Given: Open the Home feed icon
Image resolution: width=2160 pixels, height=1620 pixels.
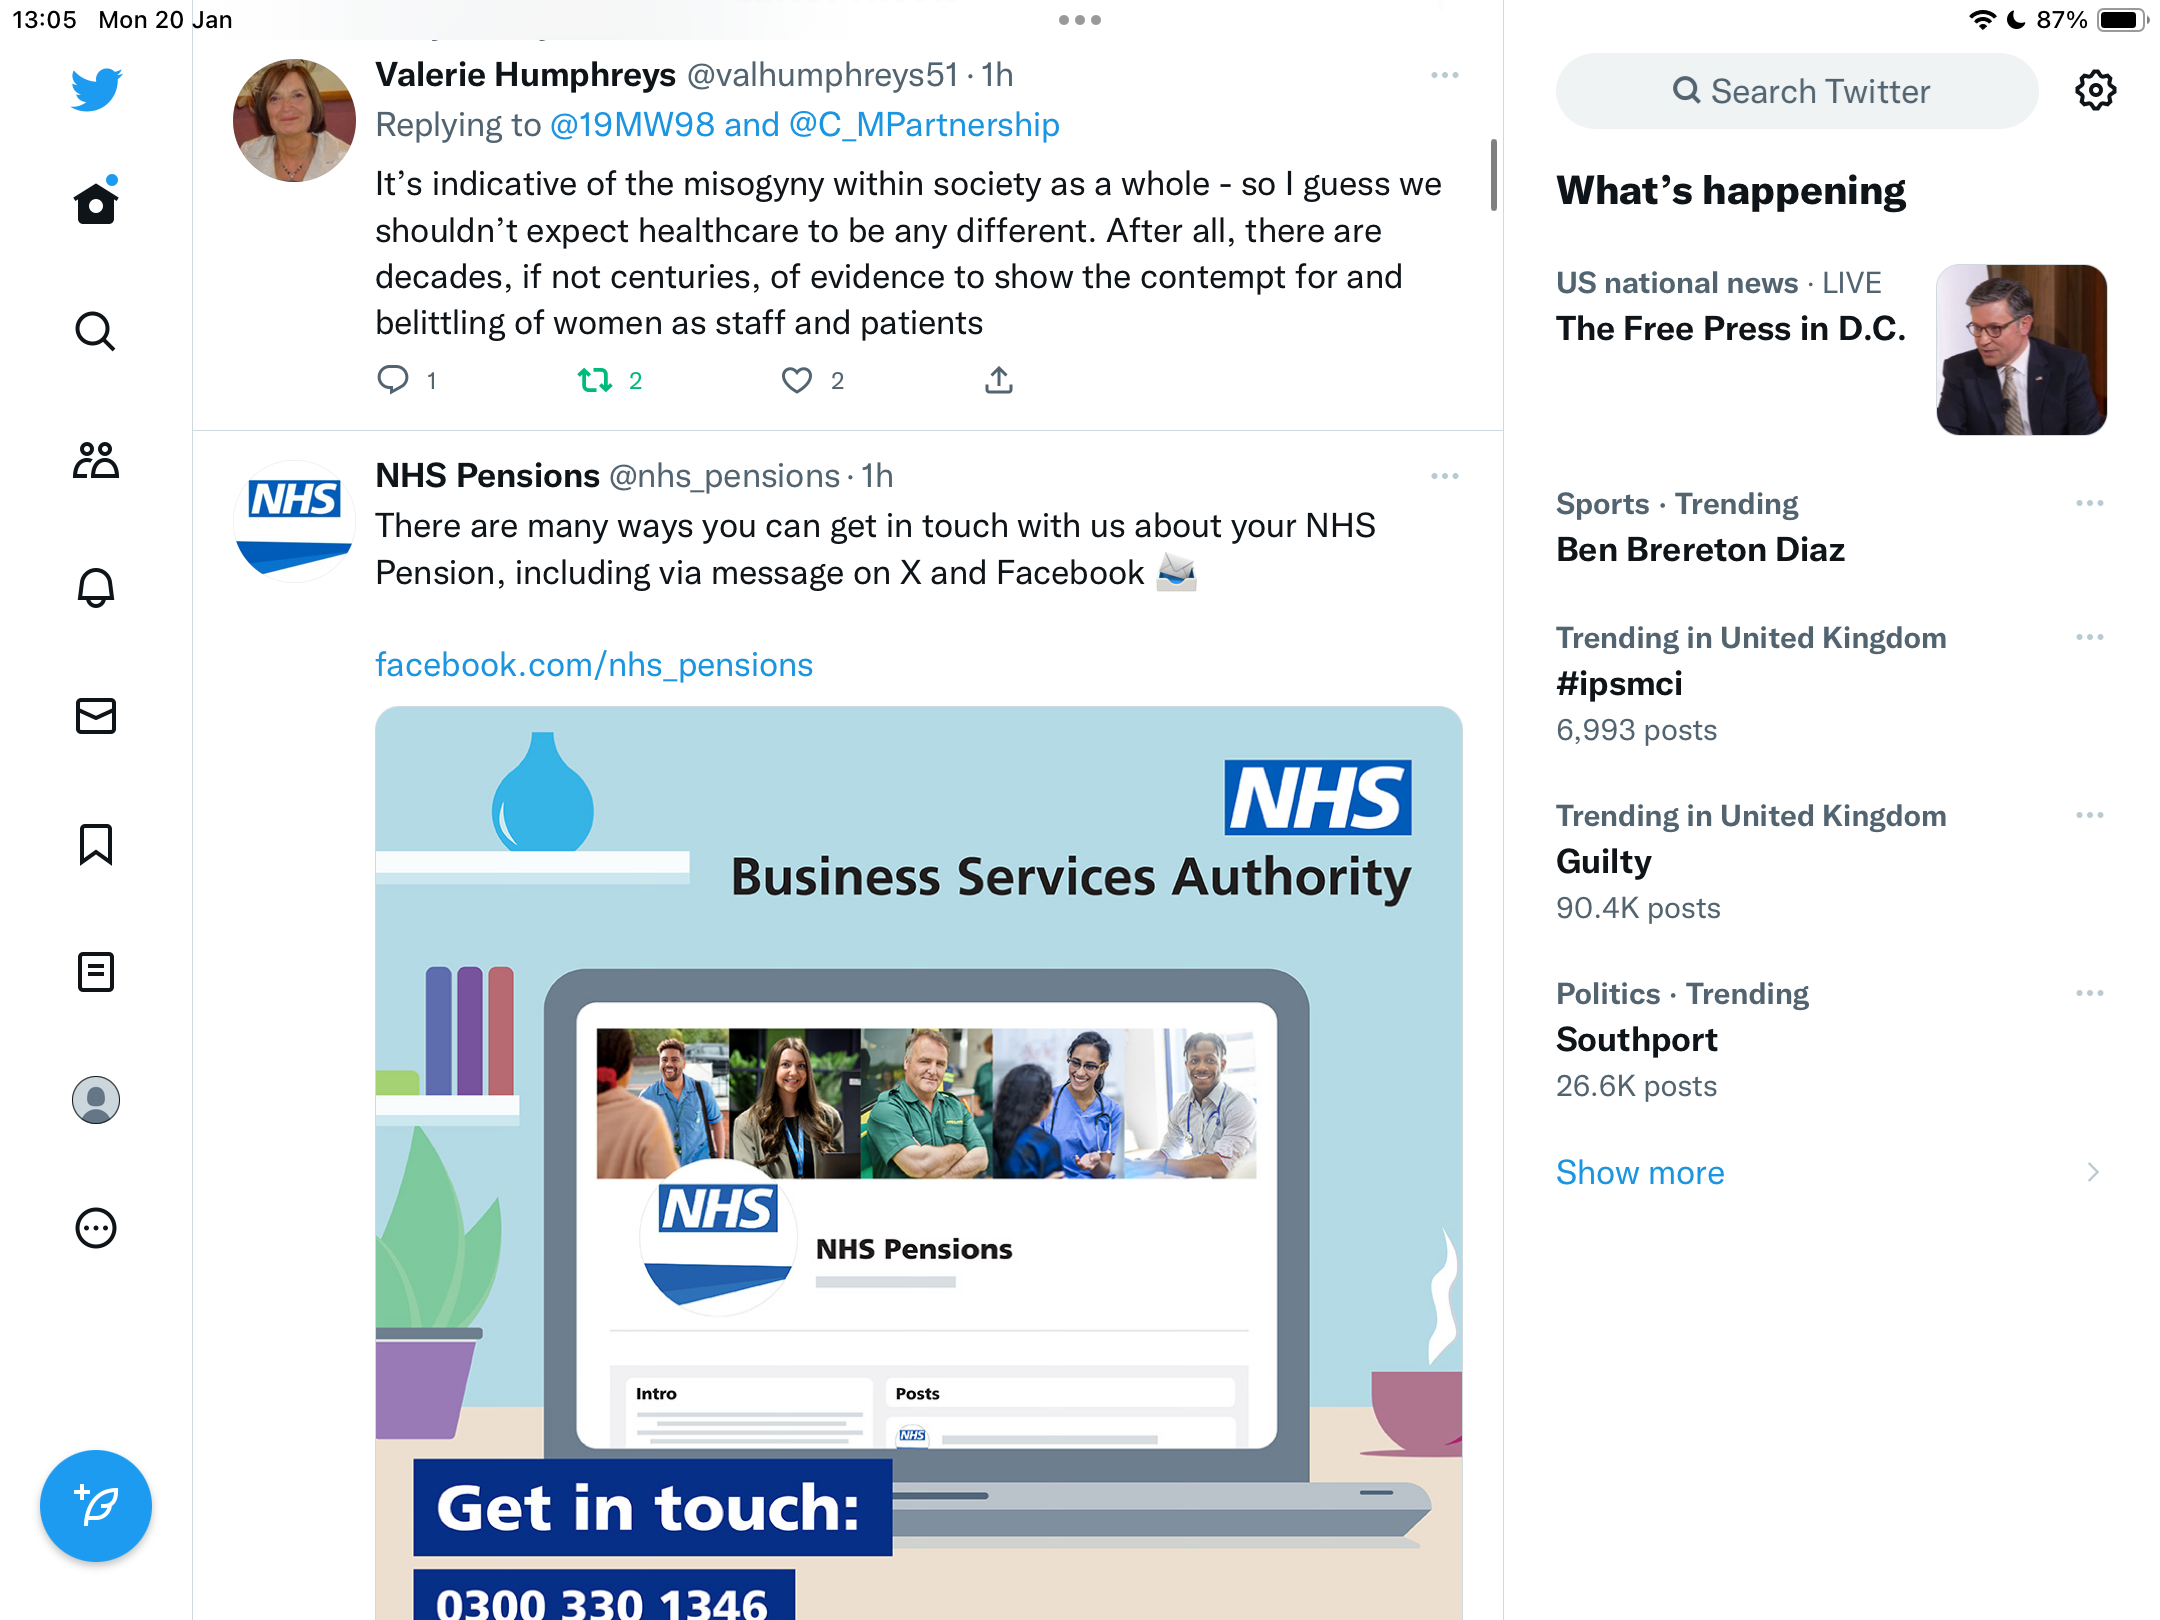Looking at the screenshot, I should tap(96, 203).
